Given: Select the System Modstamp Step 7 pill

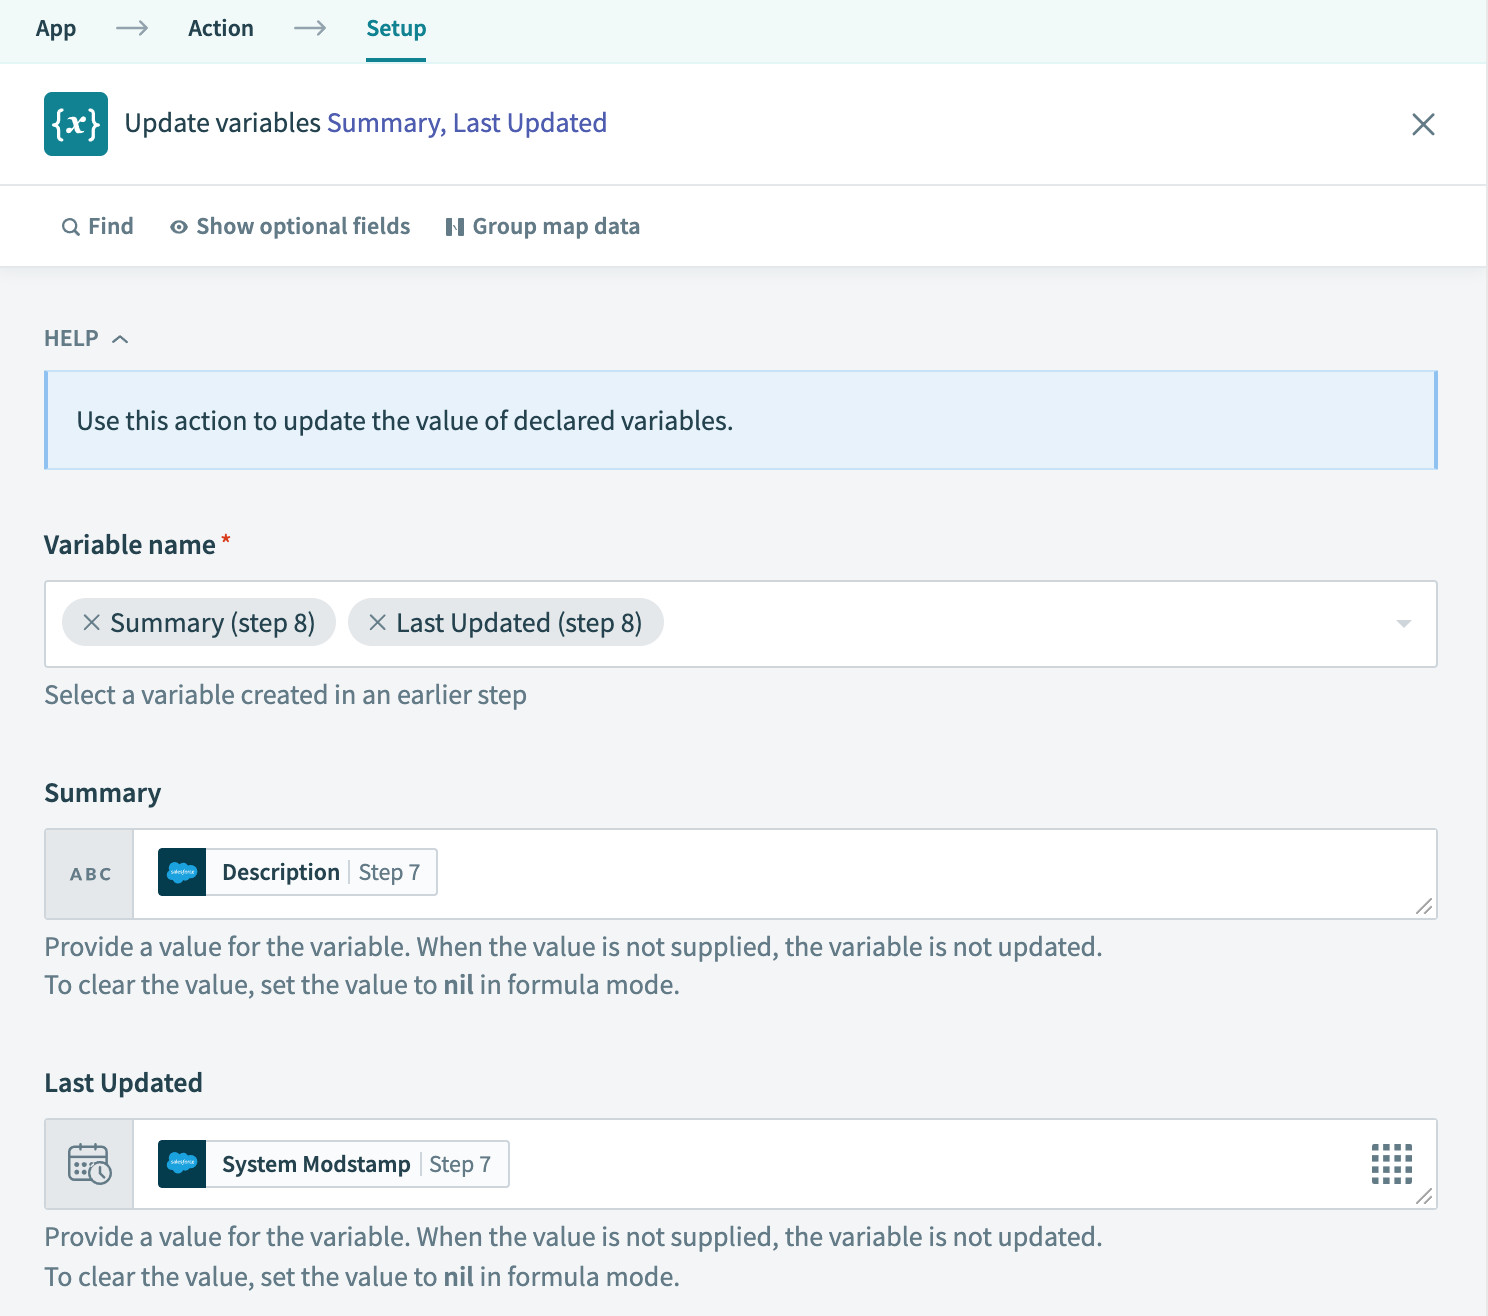Looking at the screenshot, I should tap(334, 1164).
